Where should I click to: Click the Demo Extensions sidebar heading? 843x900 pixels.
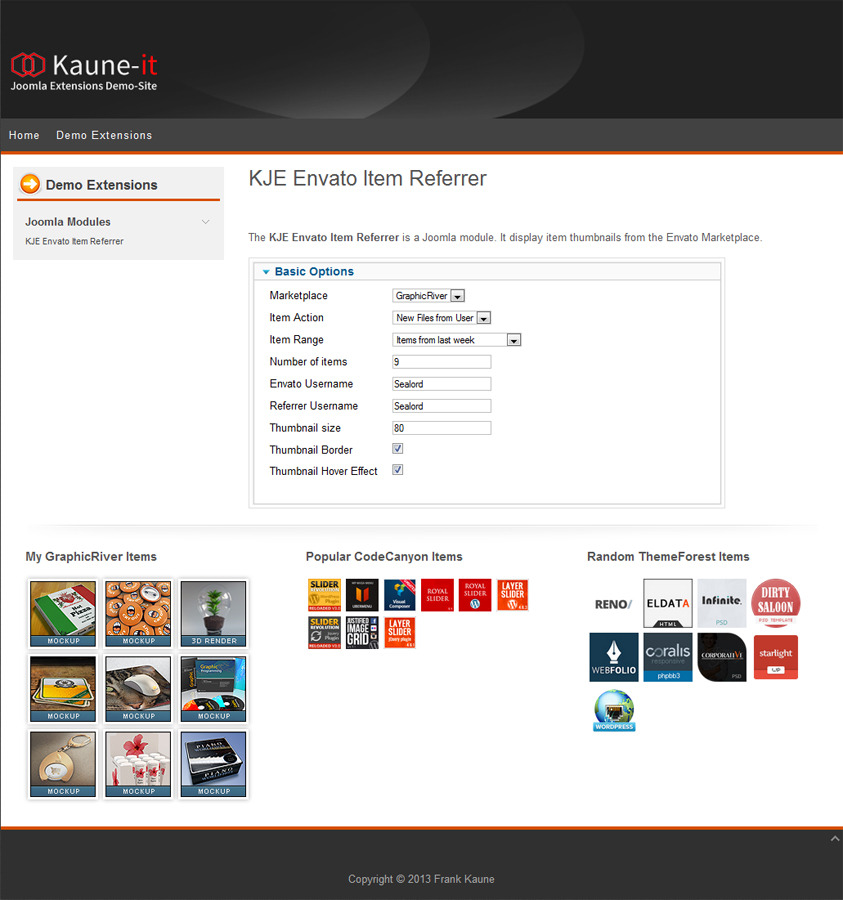(x=102, y=185)
